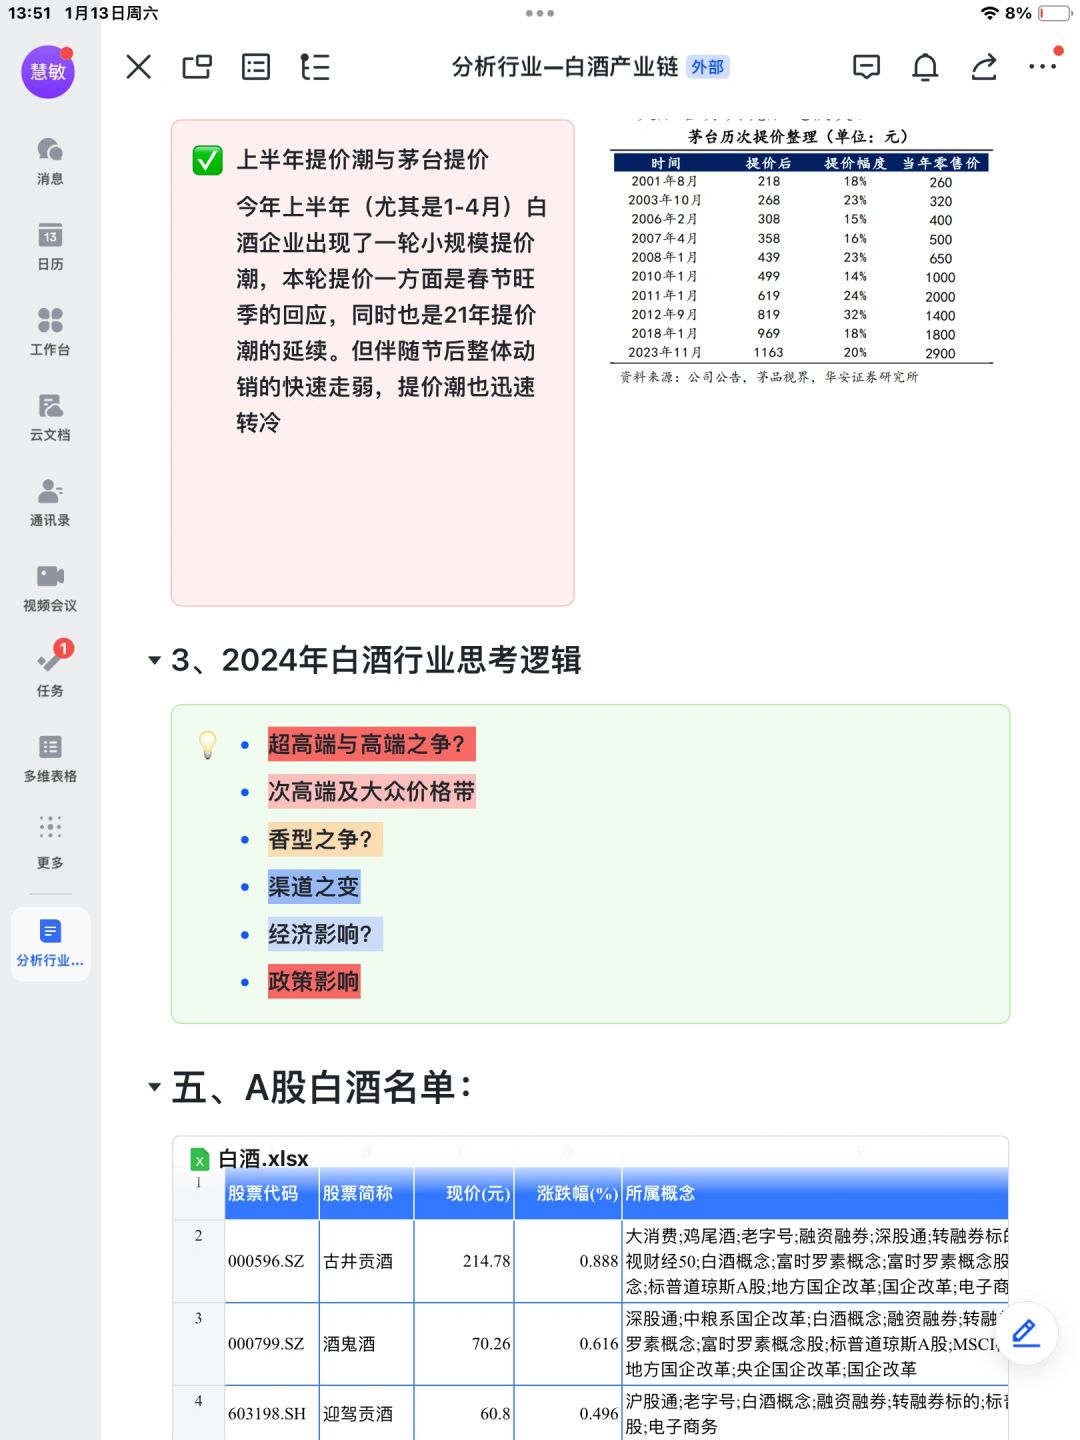Screen dimensions: 1080x1440
Task: Open the 慧敏 profile avatar
Action: click(x=48, y=72)
